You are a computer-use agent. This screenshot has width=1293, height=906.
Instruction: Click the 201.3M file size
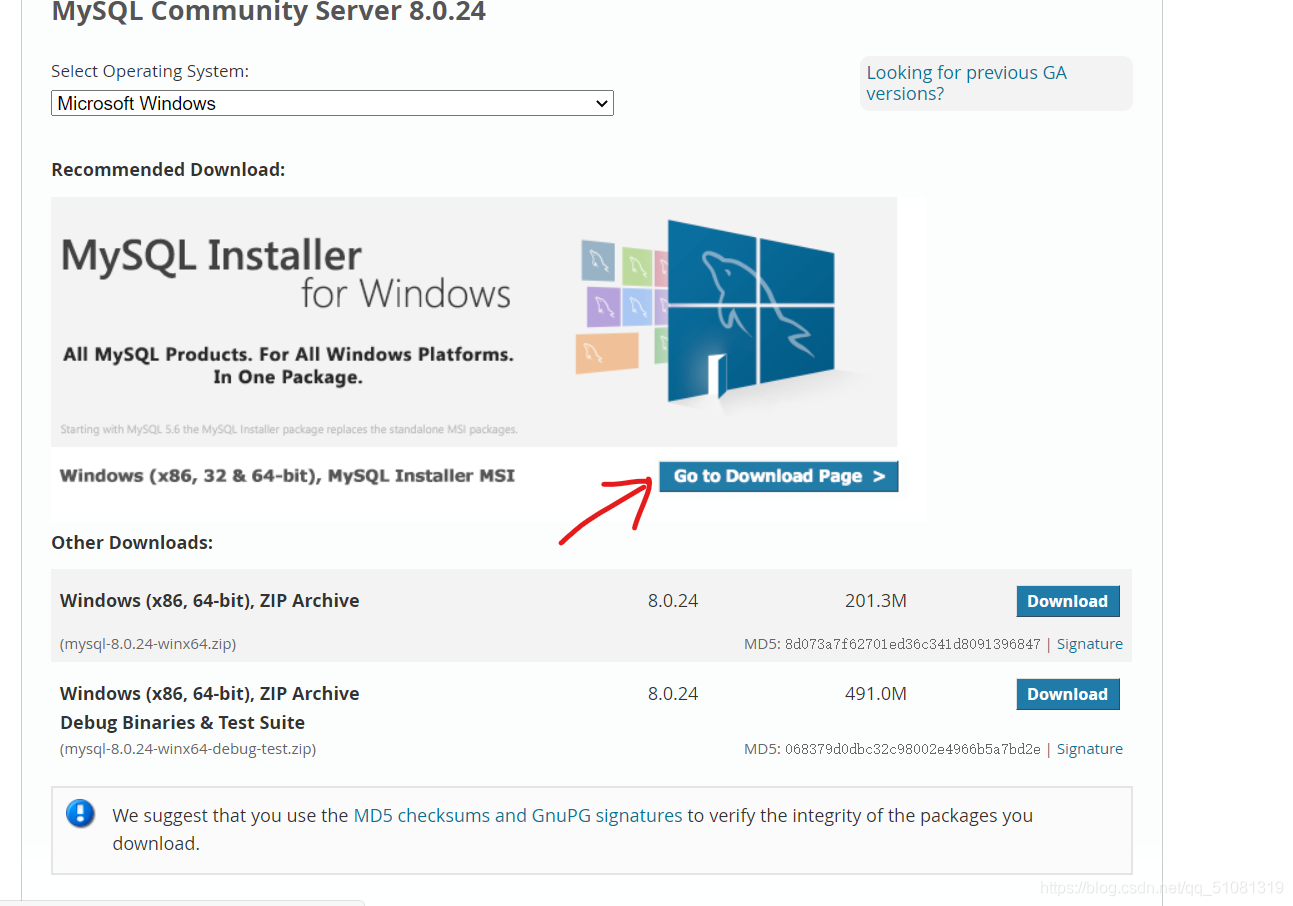coord(875,601)
